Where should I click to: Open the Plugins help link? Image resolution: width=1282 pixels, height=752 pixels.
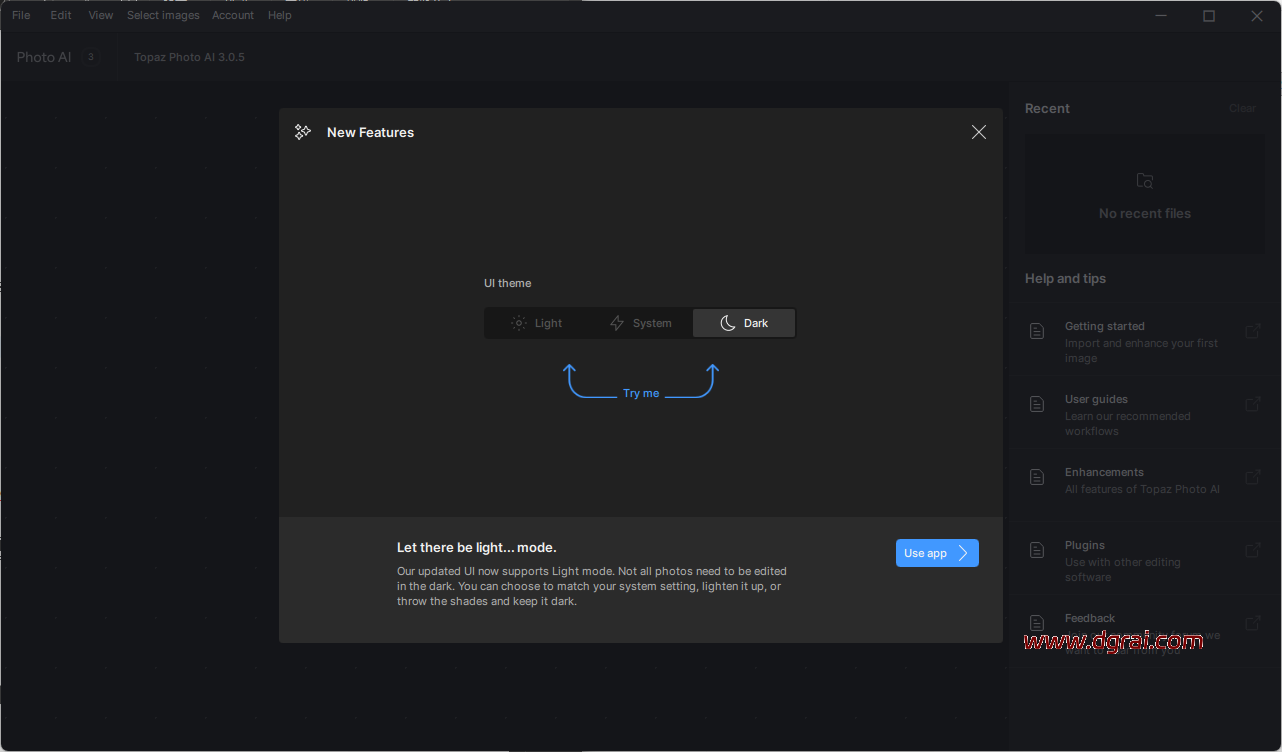(1145, 560)
